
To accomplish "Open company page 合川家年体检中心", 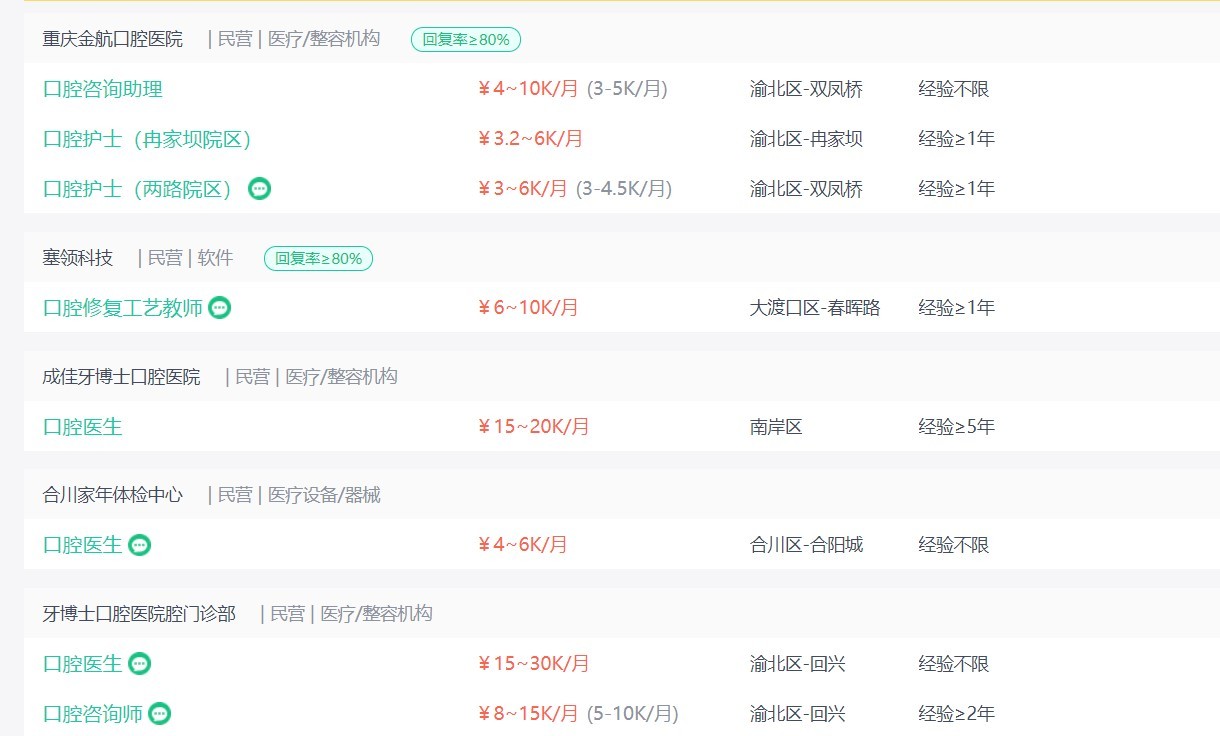I will click(113, 495).
